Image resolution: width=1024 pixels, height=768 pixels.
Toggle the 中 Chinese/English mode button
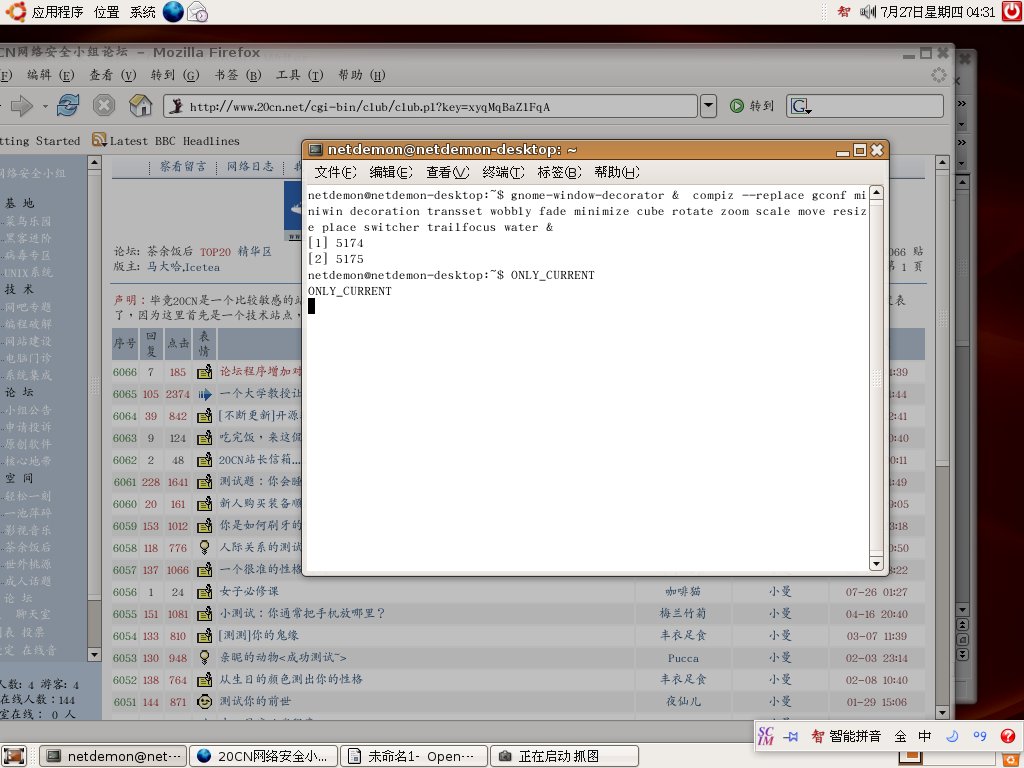tap(925, 736)
